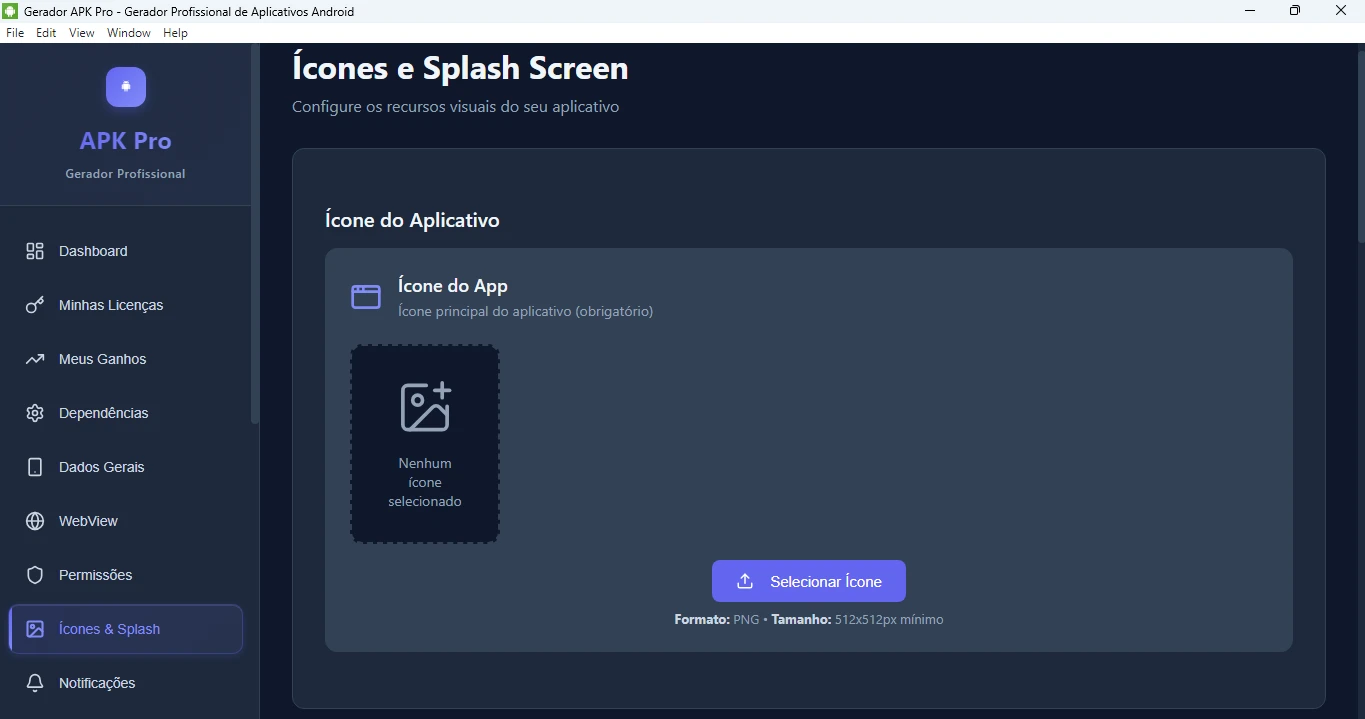Click the shield icon for Permissões
Image resolution: width=1365 pixels, height=719 pixels.
click(x=35, y=575)
